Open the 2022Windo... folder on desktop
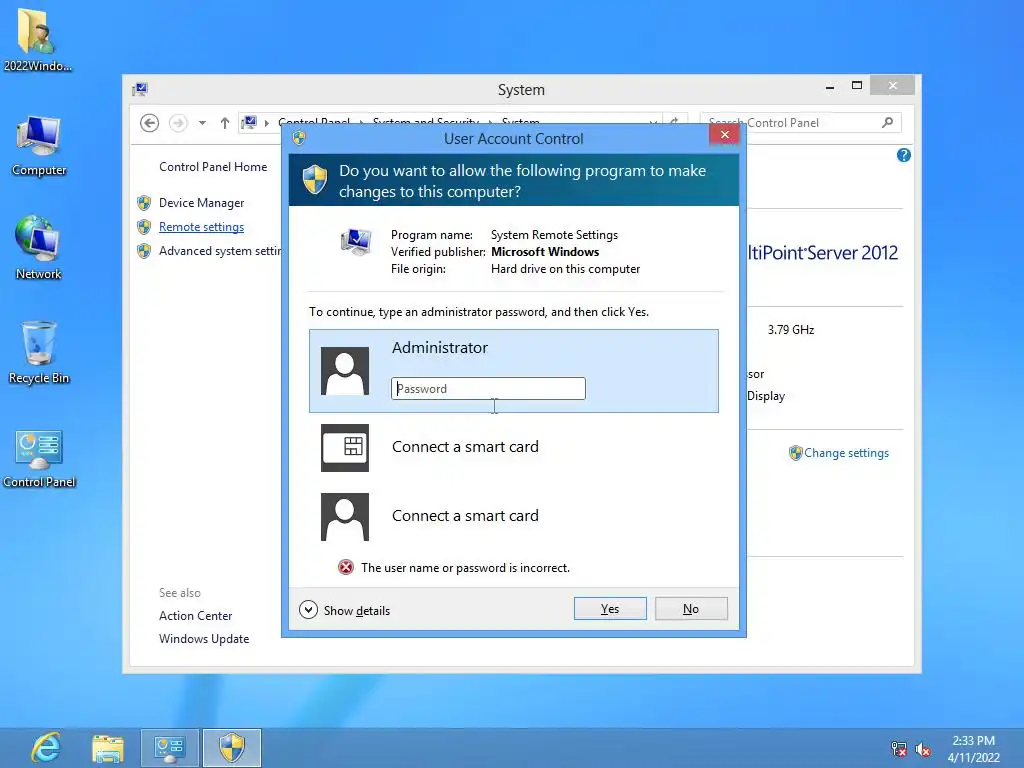Image resolution: width=1024 pixels, height=768 pixels. [x=37, y=39]
